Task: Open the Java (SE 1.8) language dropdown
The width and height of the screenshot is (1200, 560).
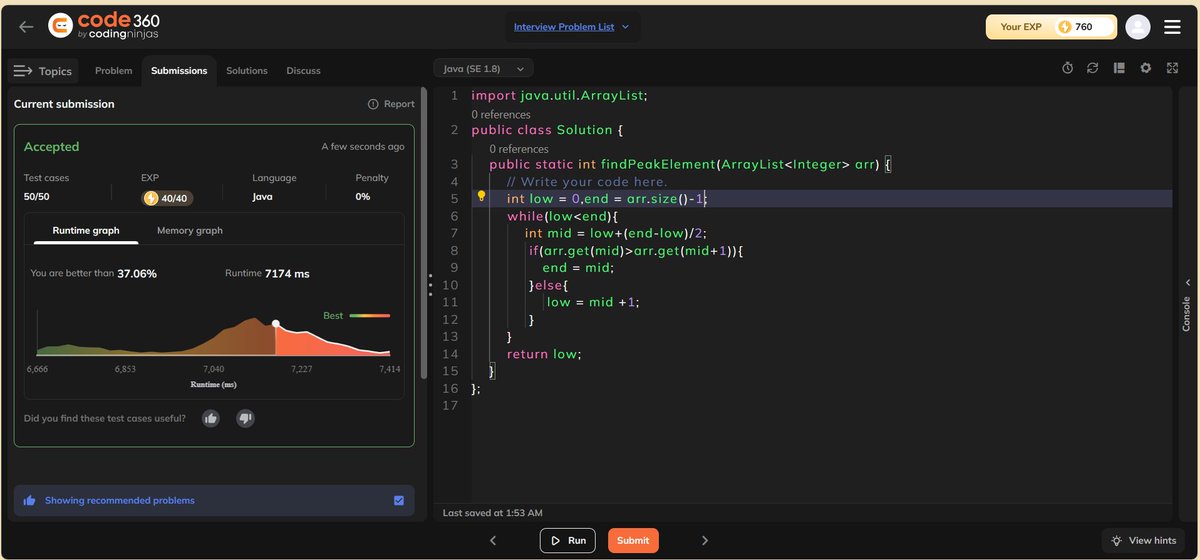Action: click(483, 68)
